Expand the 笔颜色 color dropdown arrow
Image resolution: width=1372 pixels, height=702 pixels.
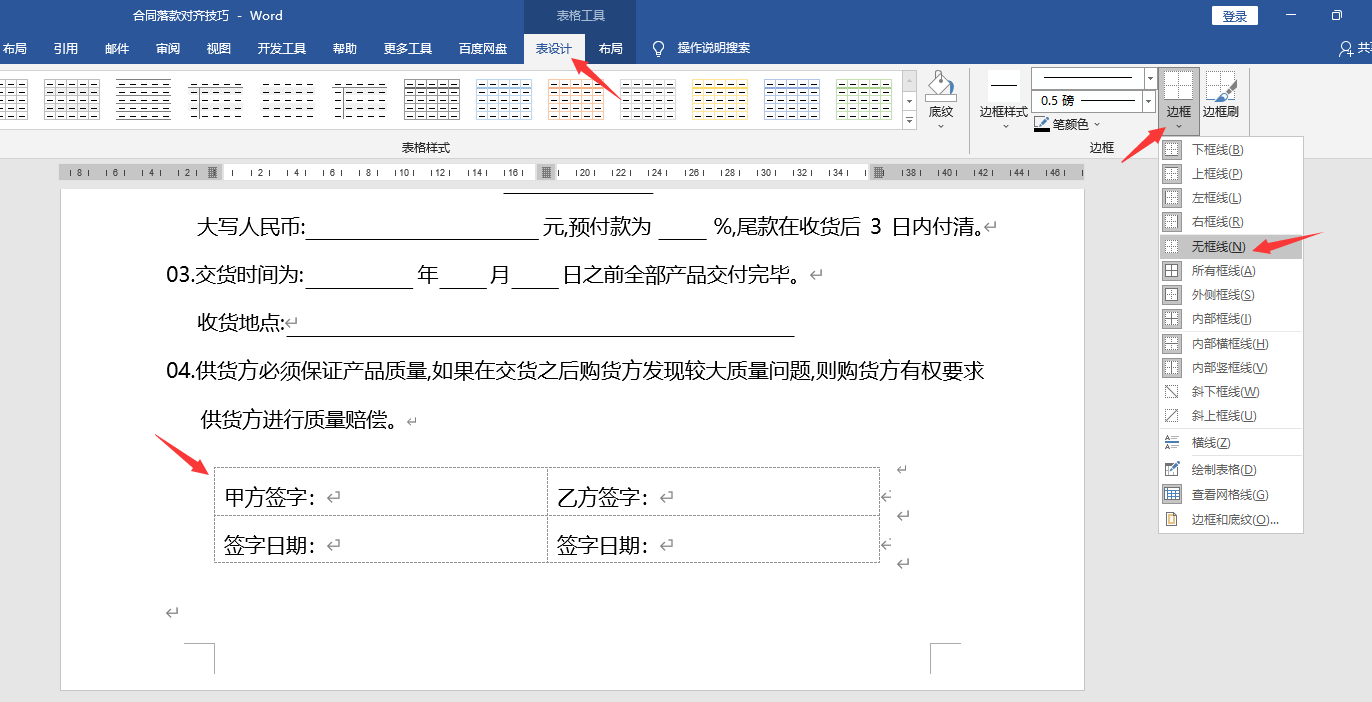[x=1097, y=125]
